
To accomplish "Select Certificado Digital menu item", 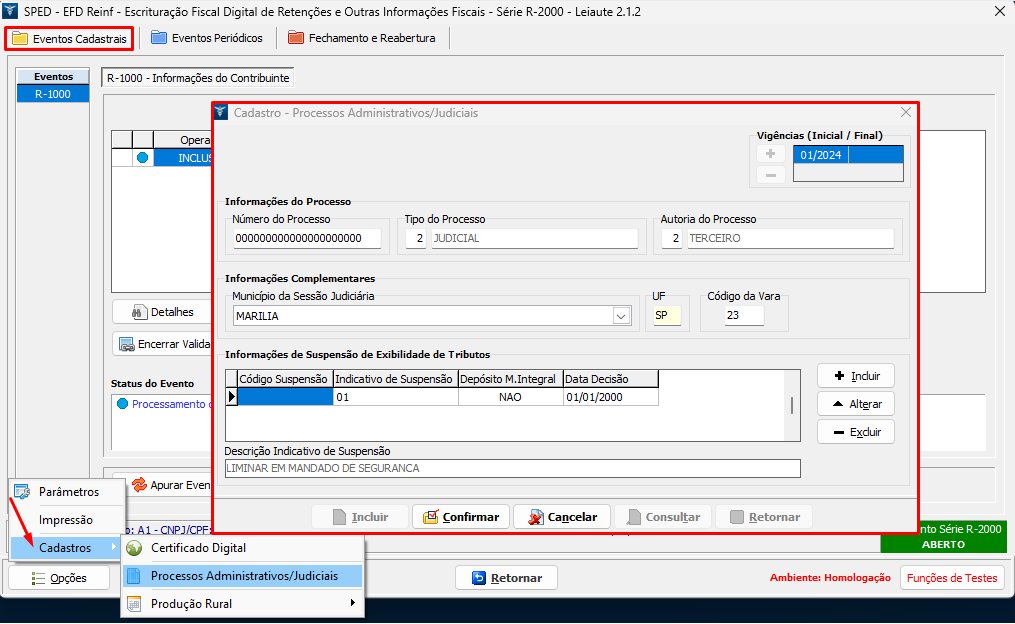I will point(198,548).
